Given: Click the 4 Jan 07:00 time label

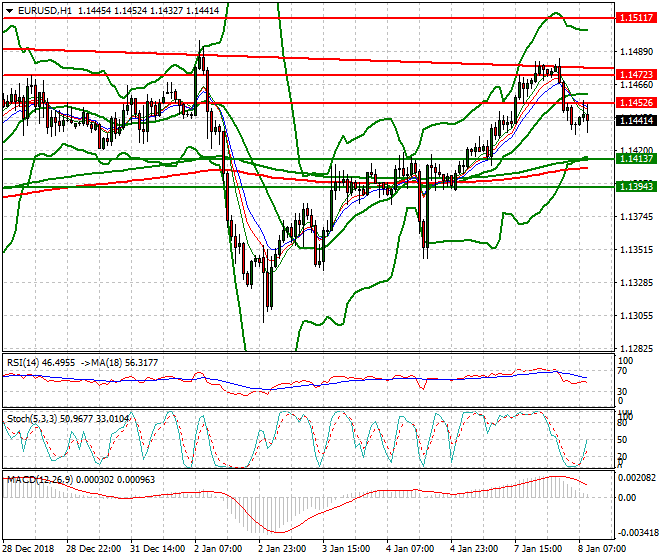Looking at the screenshot, I should (x=410, y=549).
